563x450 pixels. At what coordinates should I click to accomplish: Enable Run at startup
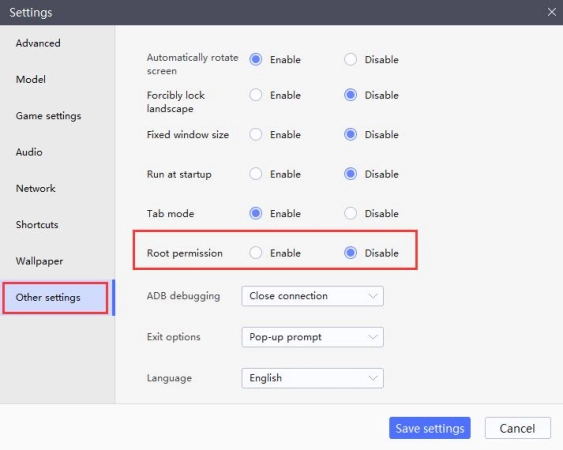pos(256,174)
